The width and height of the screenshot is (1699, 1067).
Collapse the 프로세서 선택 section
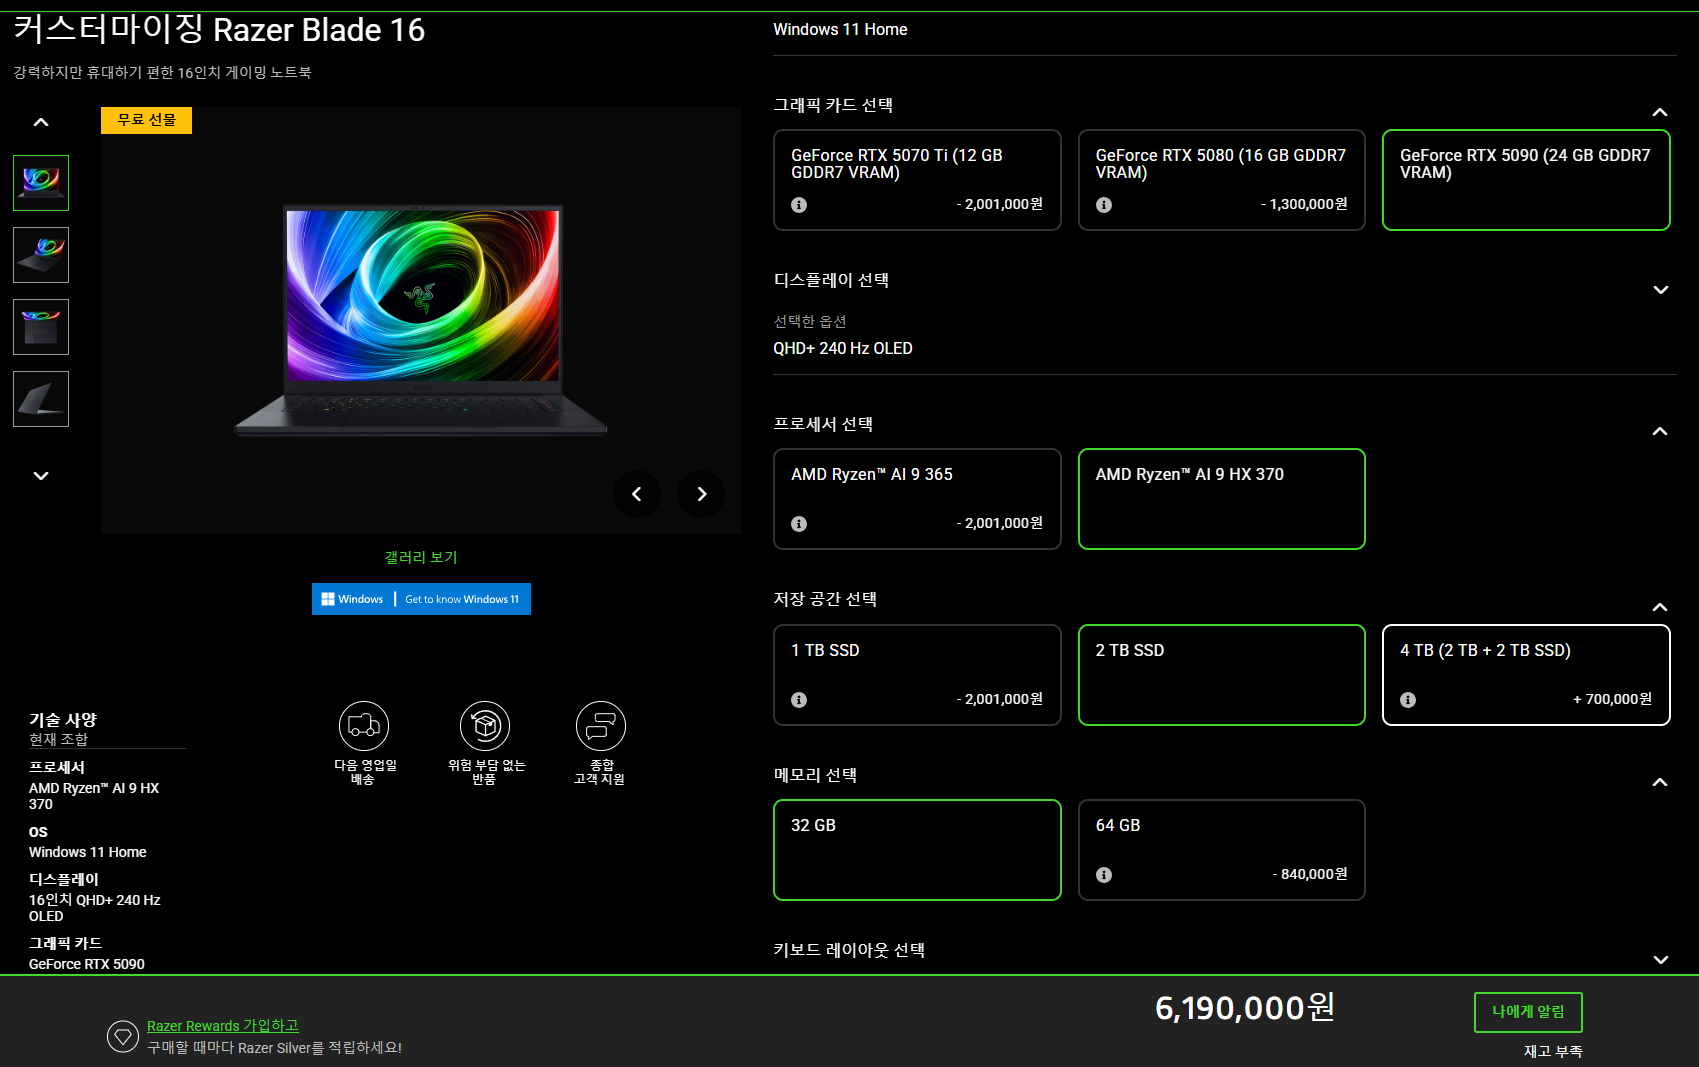(x=1660, y=431)
